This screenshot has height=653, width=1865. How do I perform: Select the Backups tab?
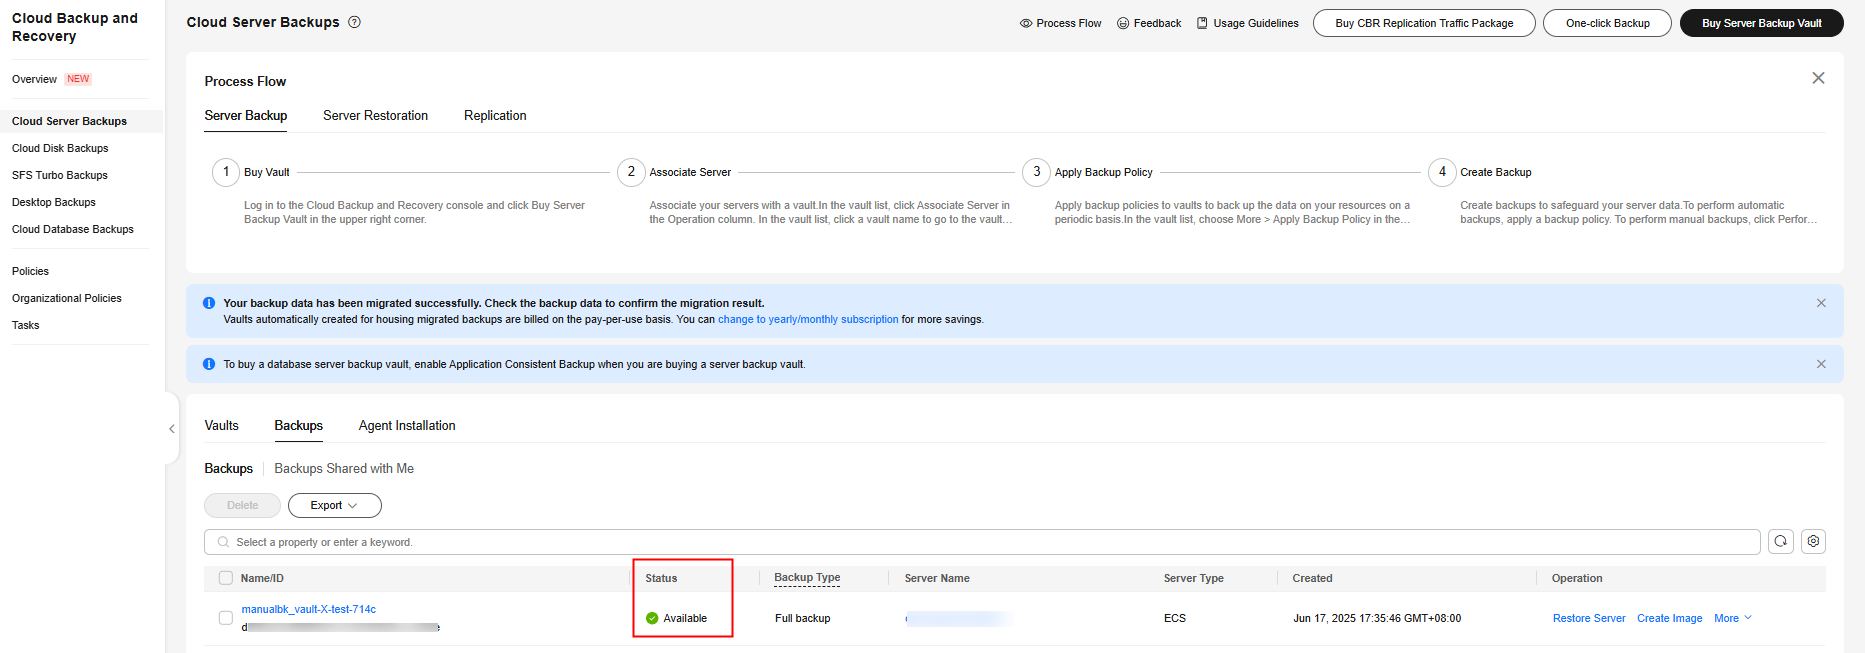coord(299,426)
